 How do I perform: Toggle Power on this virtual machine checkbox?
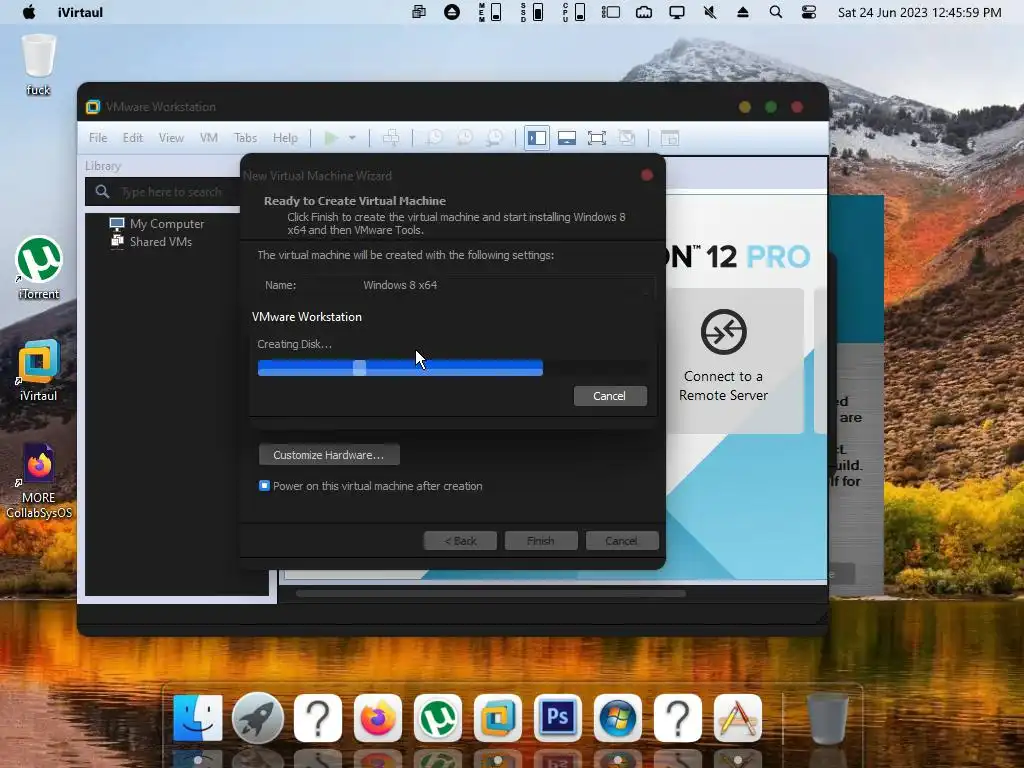tap(264, 485)
